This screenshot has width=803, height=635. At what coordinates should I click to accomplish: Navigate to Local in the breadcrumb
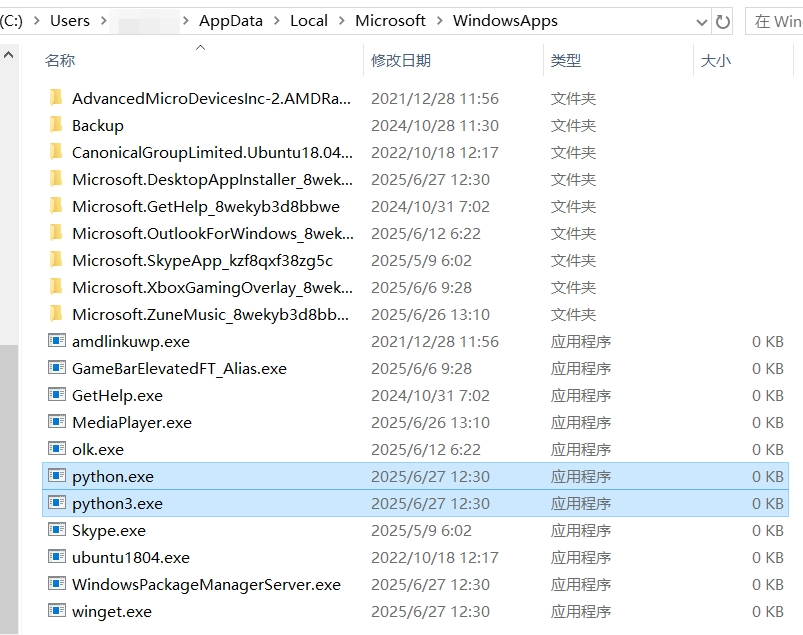tap(309, 21)
